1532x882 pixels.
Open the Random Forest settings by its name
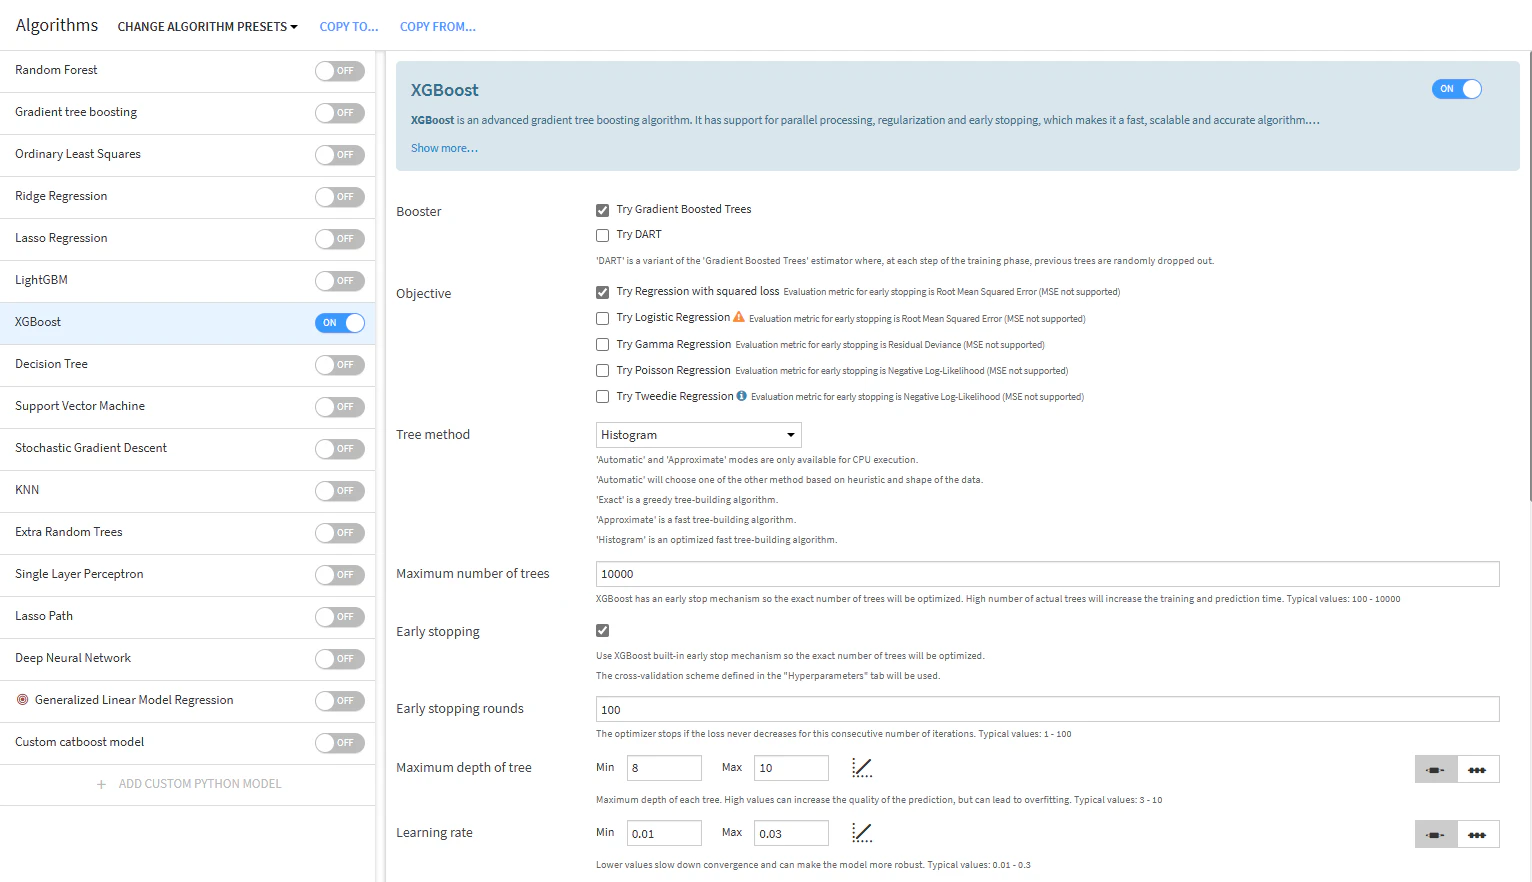(x=56, y=70)
